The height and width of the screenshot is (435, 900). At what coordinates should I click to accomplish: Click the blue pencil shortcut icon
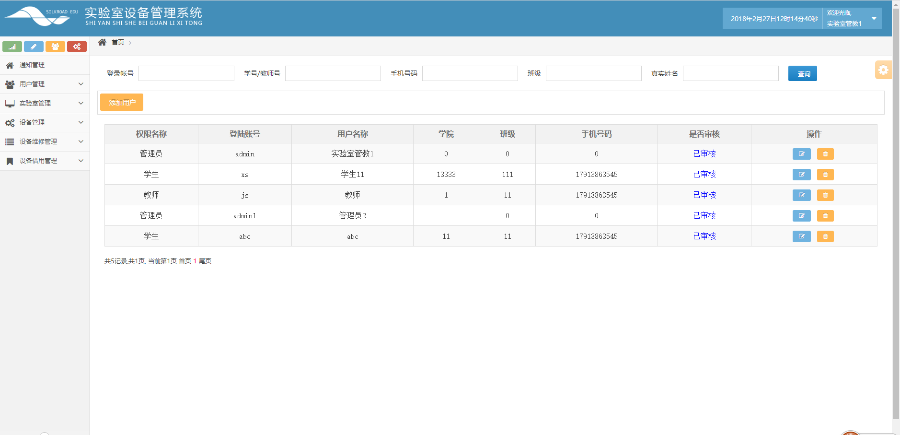coord(34,46)
